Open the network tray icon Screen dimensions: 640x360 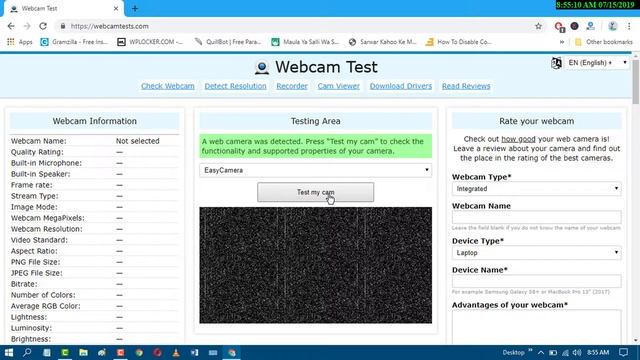pyautogui.click(x=565, y=353)
